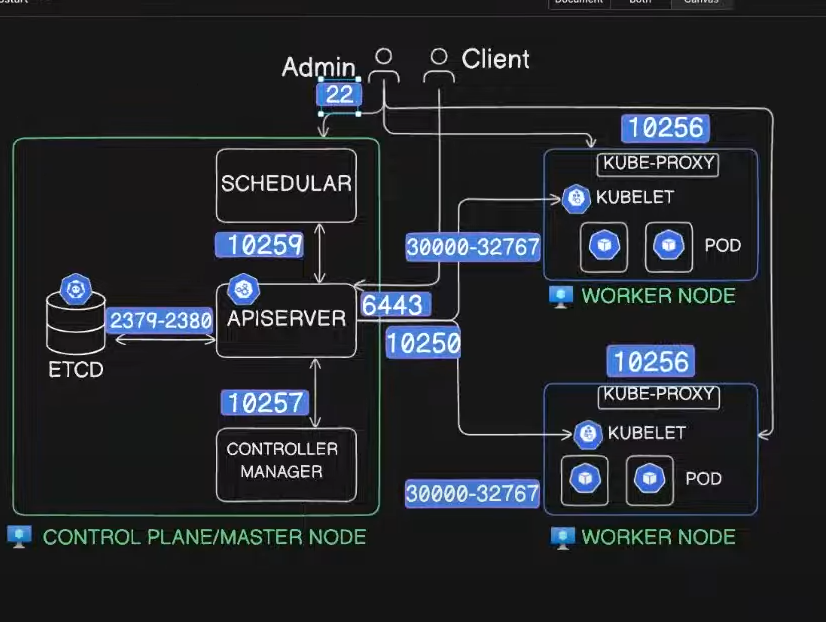The width and height of the screenshot is (826, 622).
Task: Select the SCHEDULAR box
Action: tap(286, 185)
